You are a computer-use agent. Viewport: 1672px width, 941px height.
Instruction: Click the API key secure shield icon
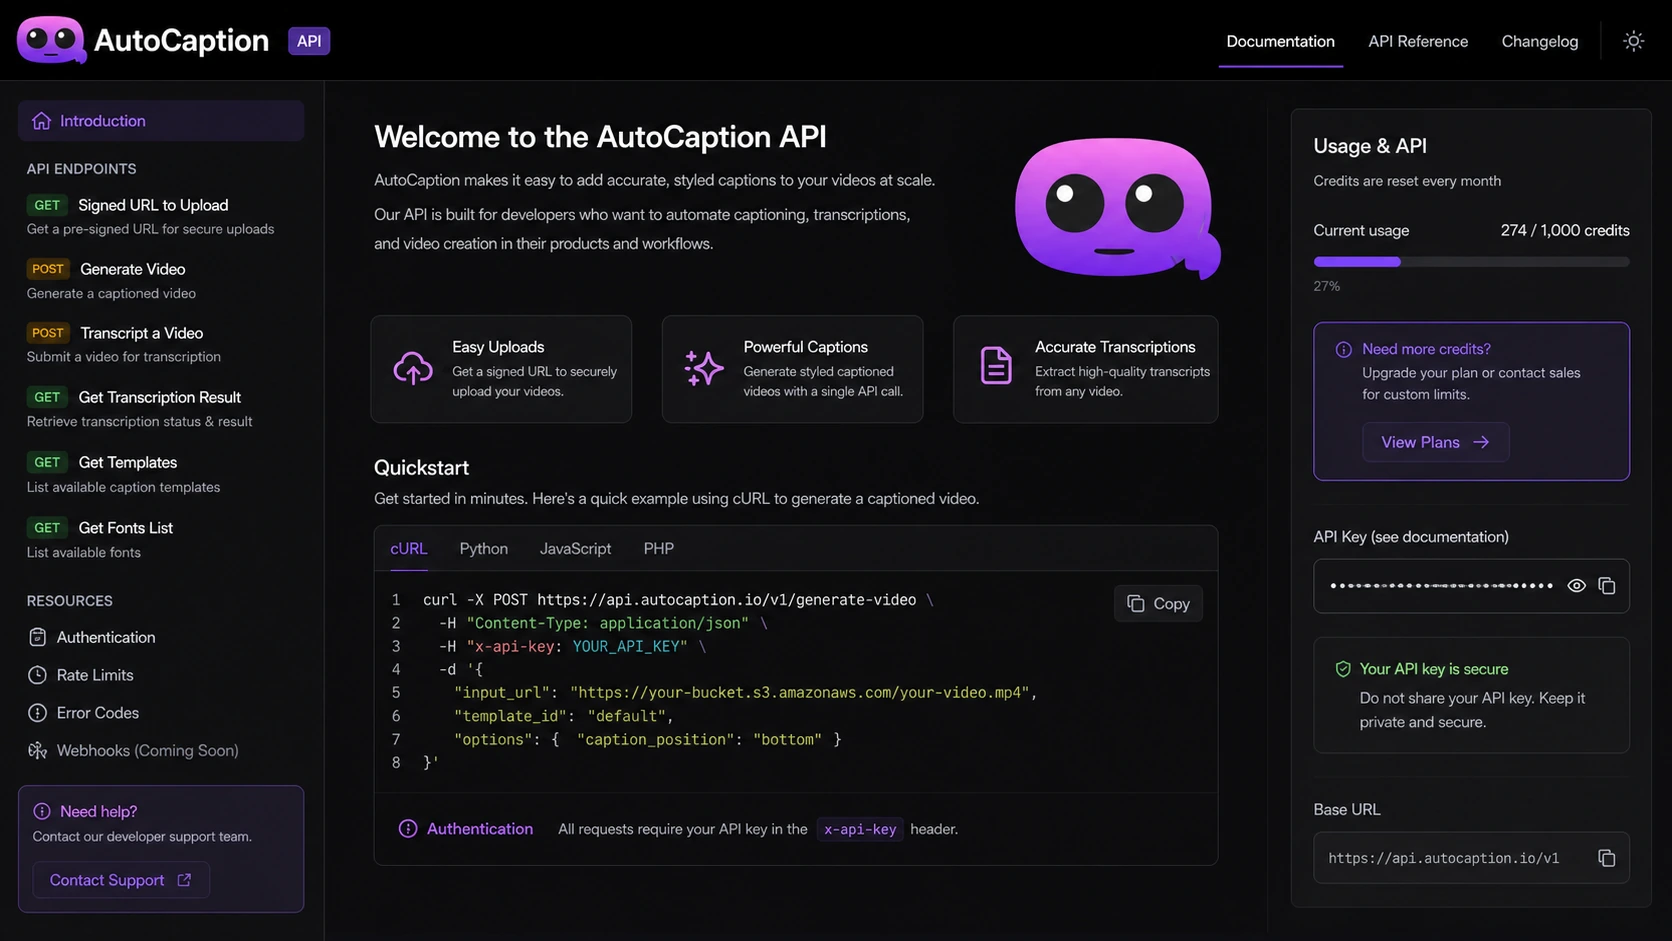[1343, 669]
